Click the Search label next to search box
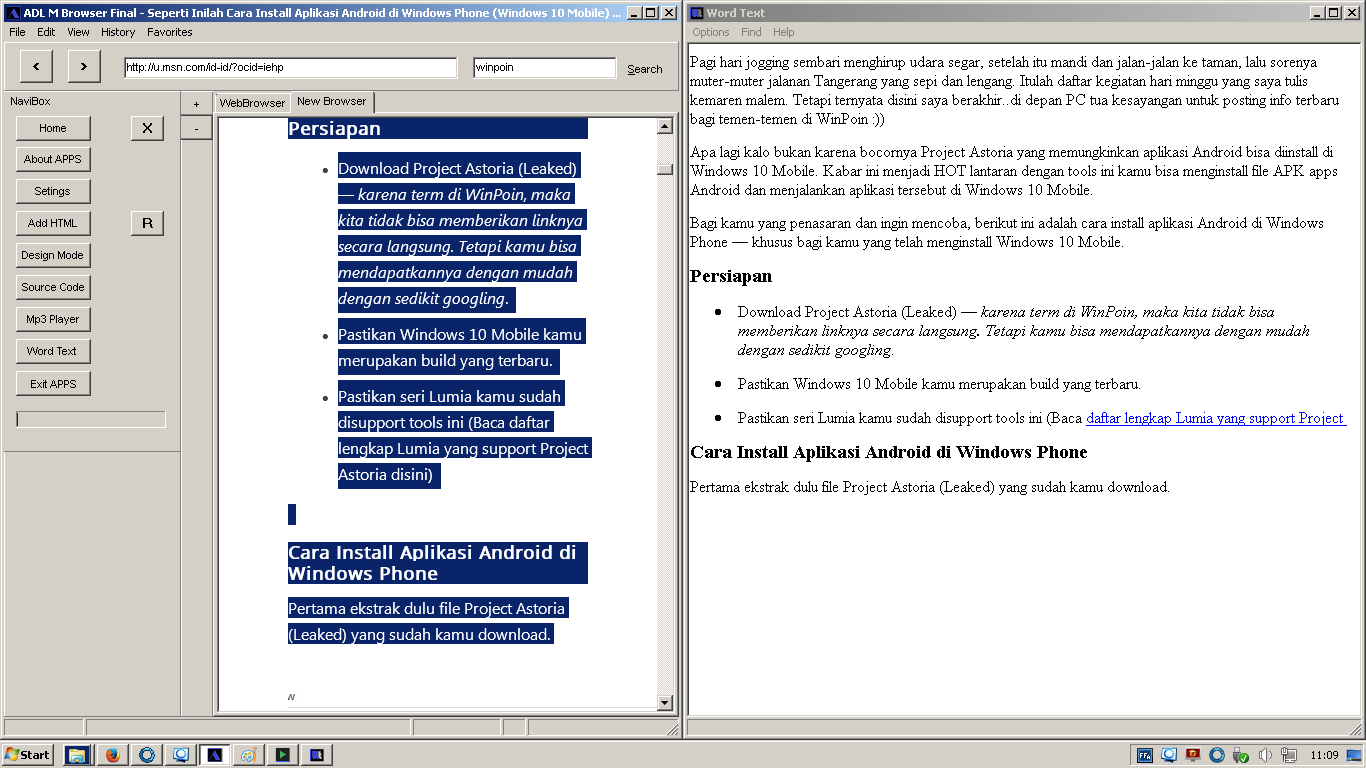 click(x=645, y=69)
